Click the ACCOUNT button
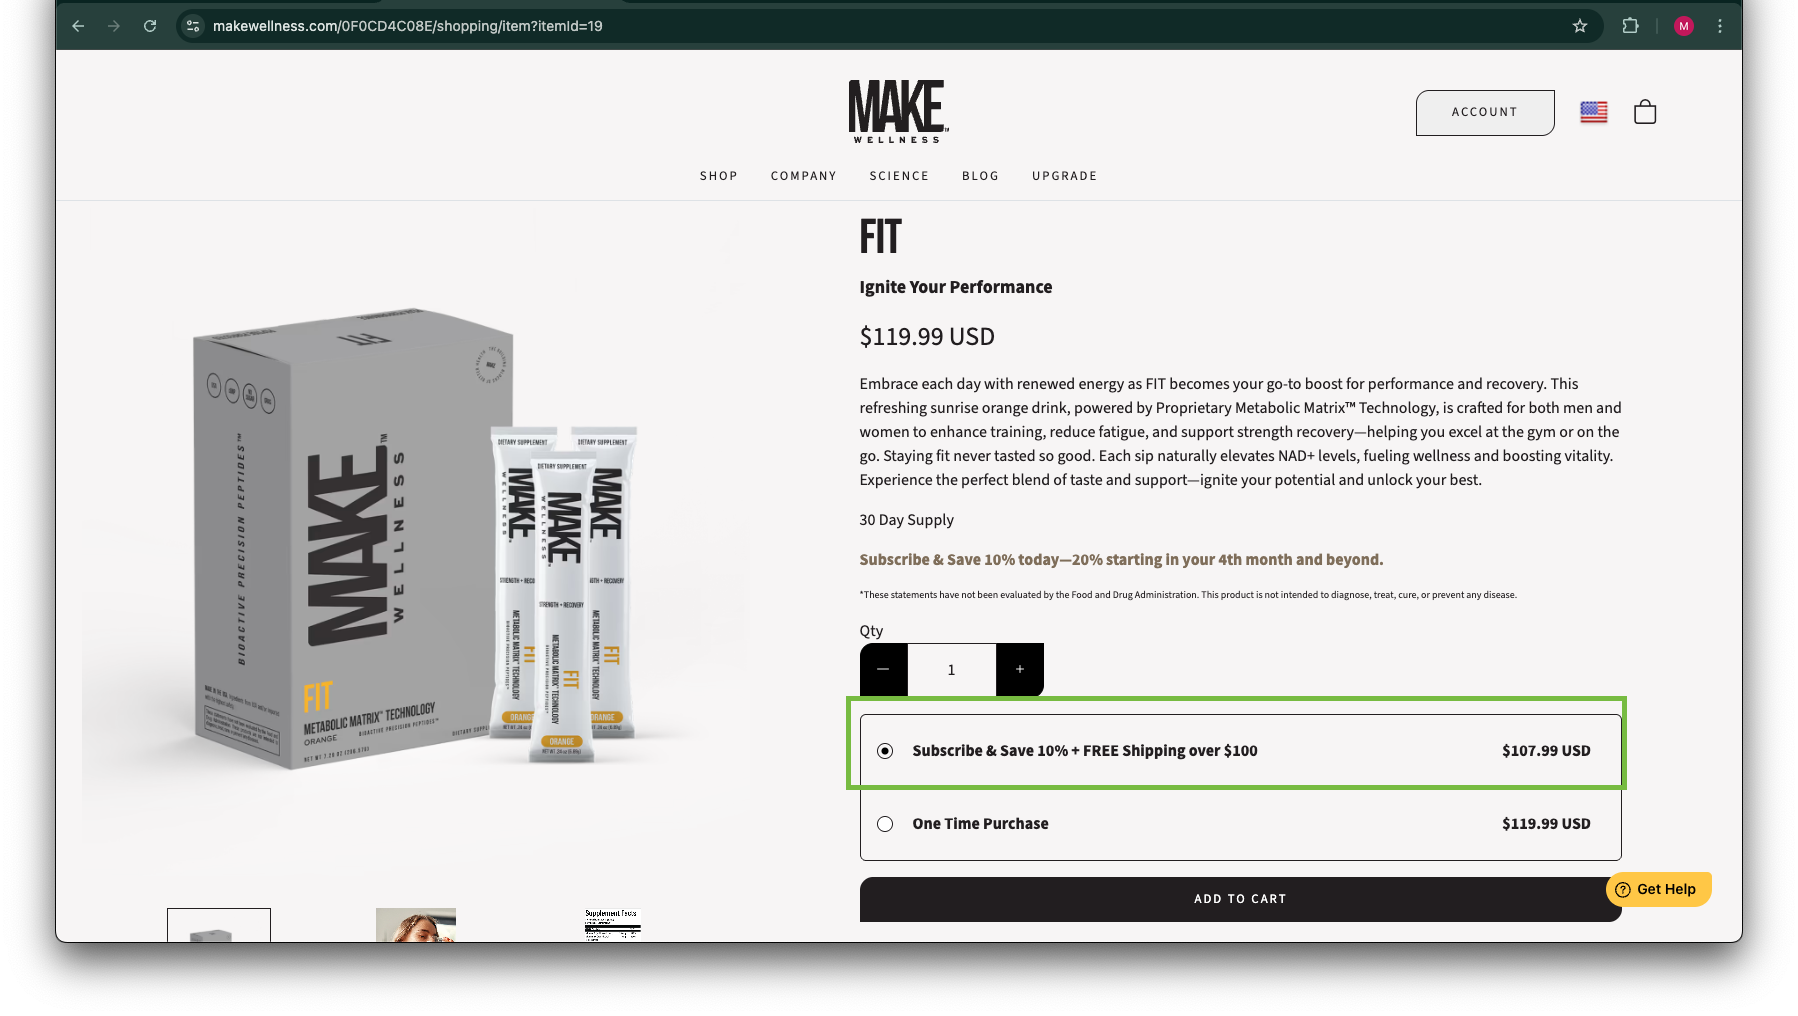 pos(1485,112)
